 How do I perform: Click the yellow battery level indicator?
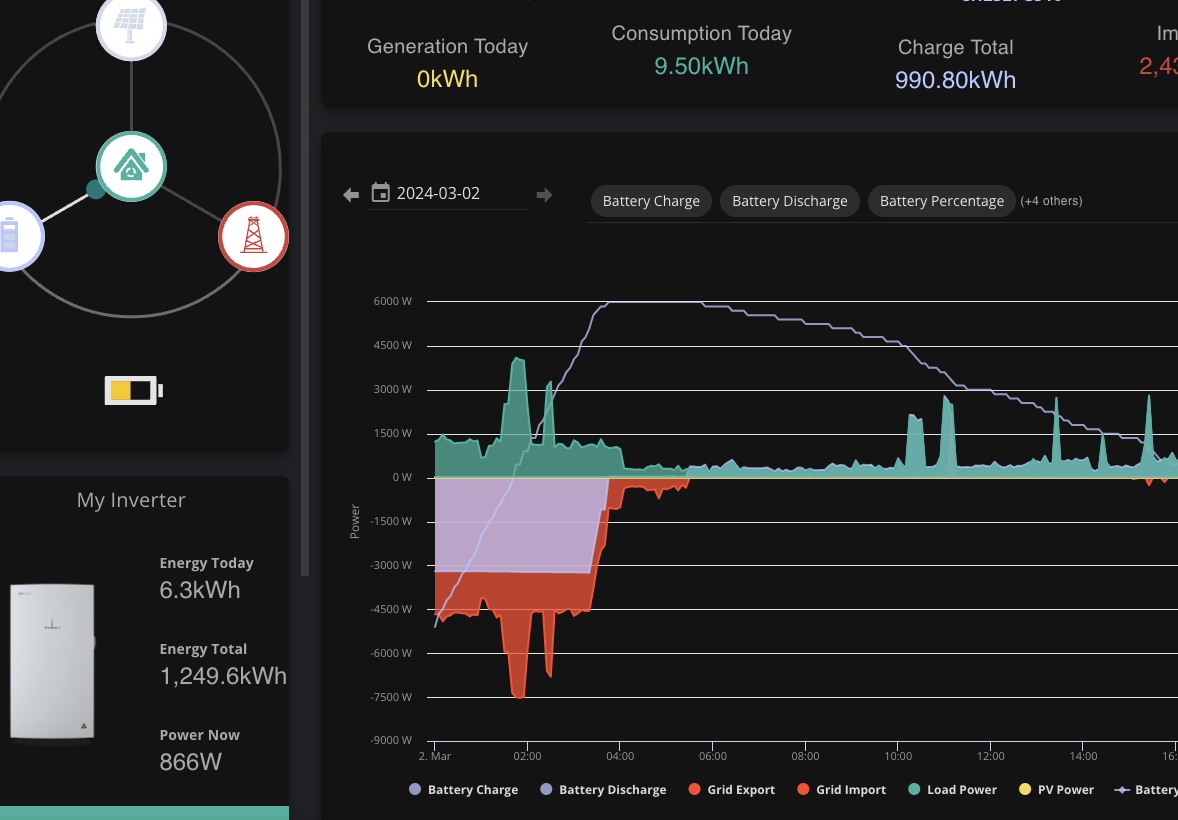(x=133, y=391)
